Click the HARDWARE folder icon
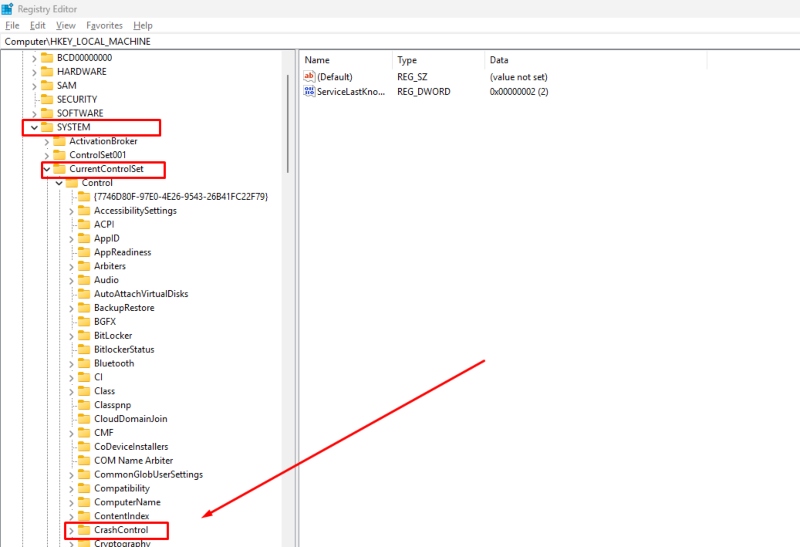 [x=47, y=71]
